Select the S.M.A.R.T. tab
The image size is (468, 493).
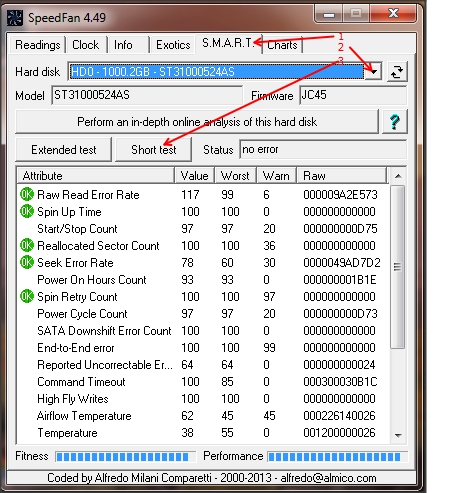[228, 43]
